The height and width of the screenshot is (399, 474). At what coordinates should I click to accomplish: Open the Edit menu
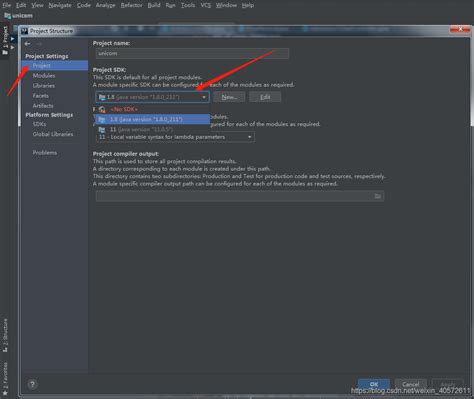(x=21, y=5)
